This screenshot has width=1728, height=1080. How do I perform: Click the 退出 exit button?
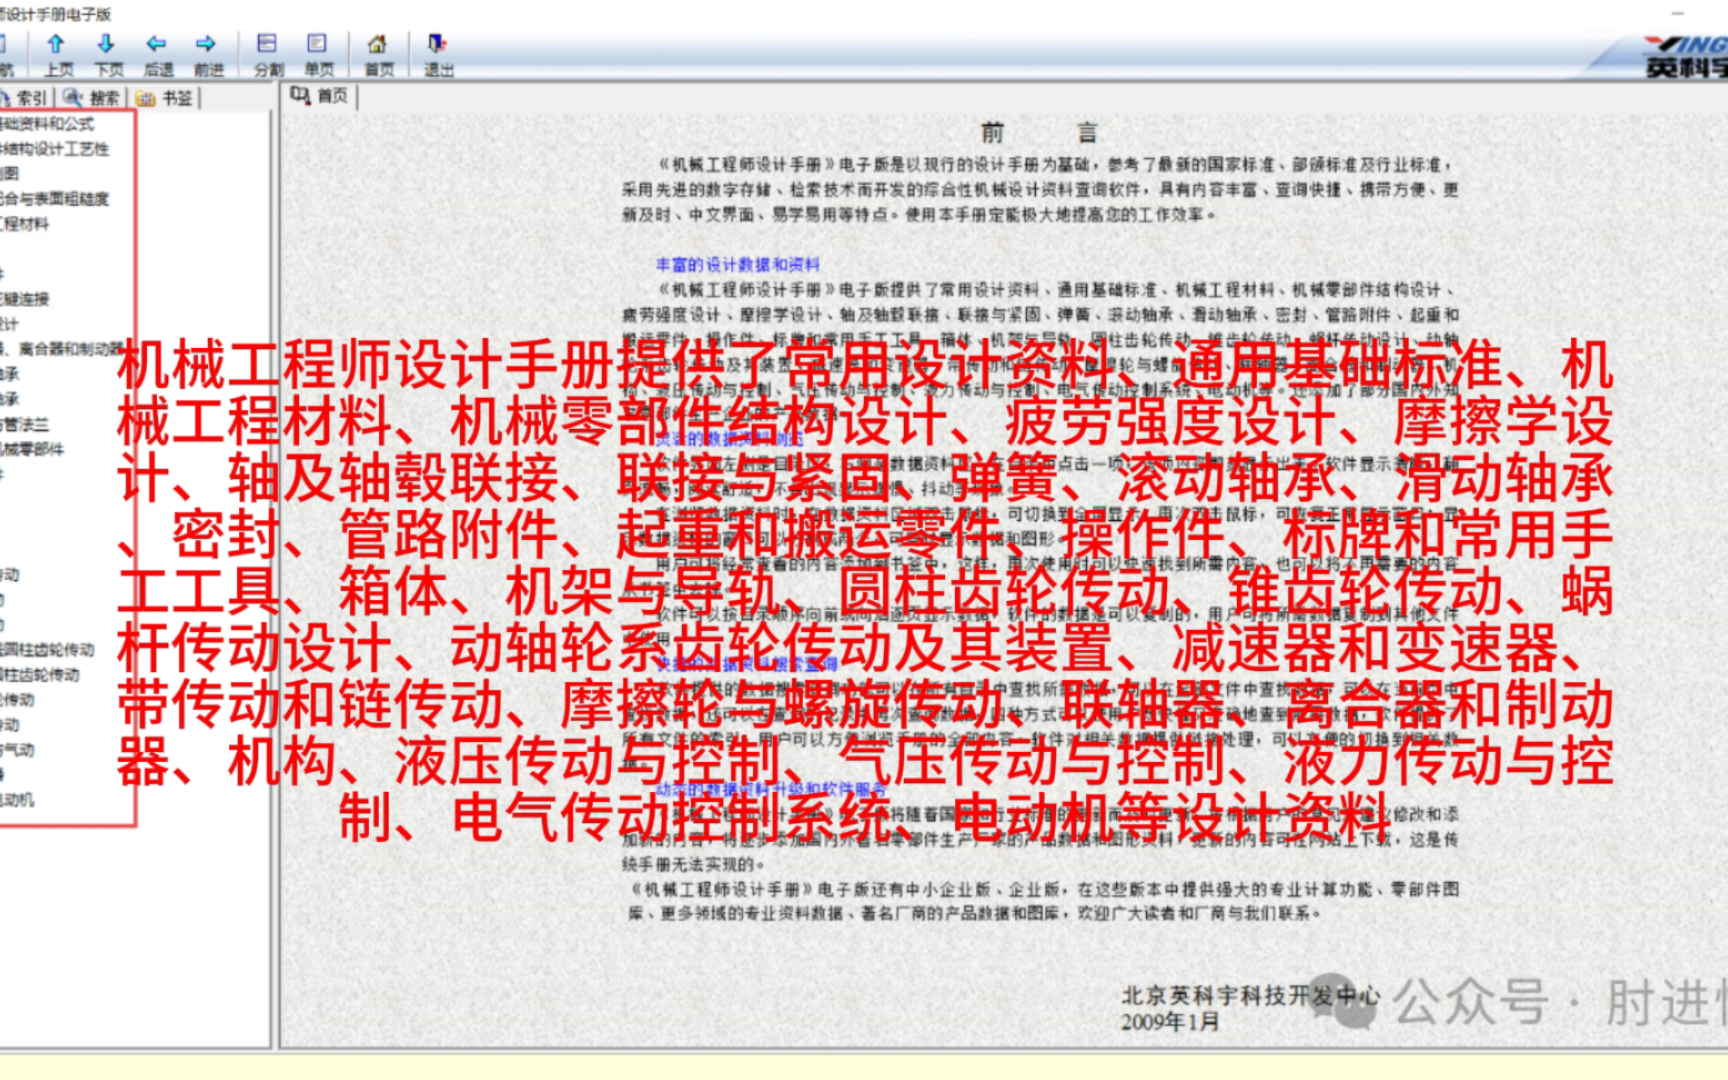click(x=438, y=55)
